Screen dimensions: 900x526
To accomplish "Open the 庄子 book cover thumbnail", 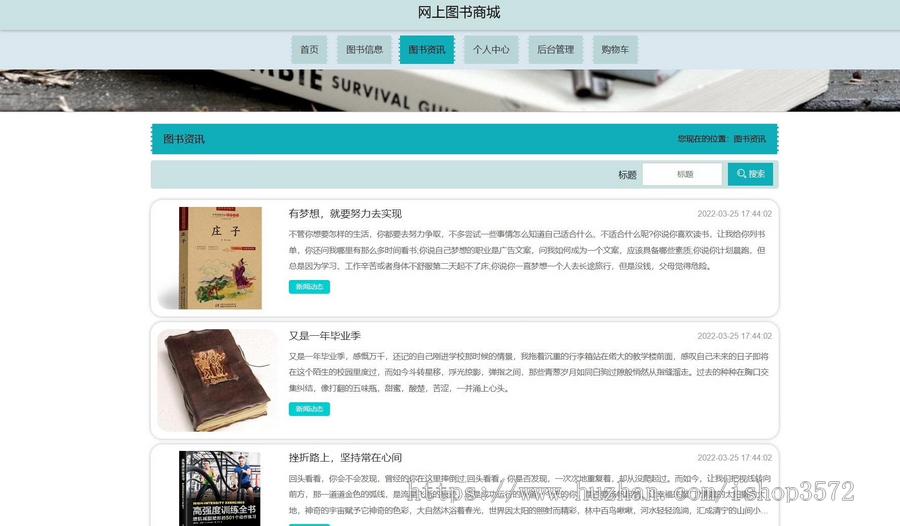I will [220, 258].
